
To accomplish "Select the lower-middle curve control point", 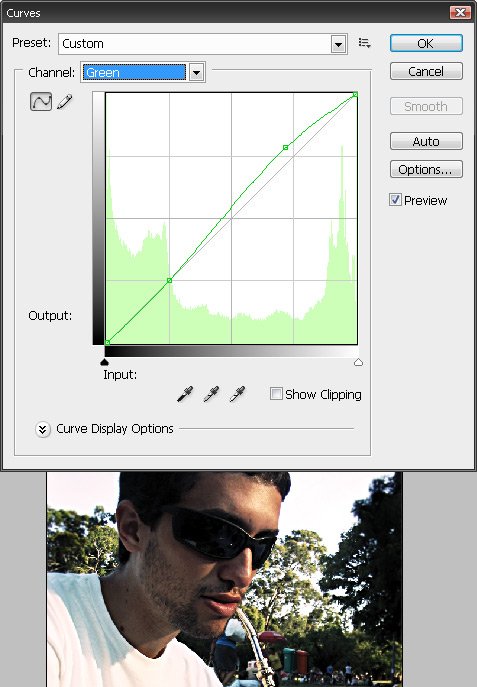I will (x=170, y=280).
